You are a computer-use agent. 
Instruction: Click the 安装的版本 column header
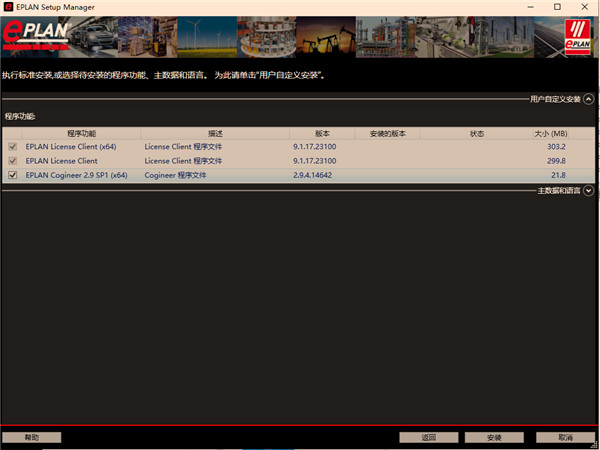pos(388,134)
